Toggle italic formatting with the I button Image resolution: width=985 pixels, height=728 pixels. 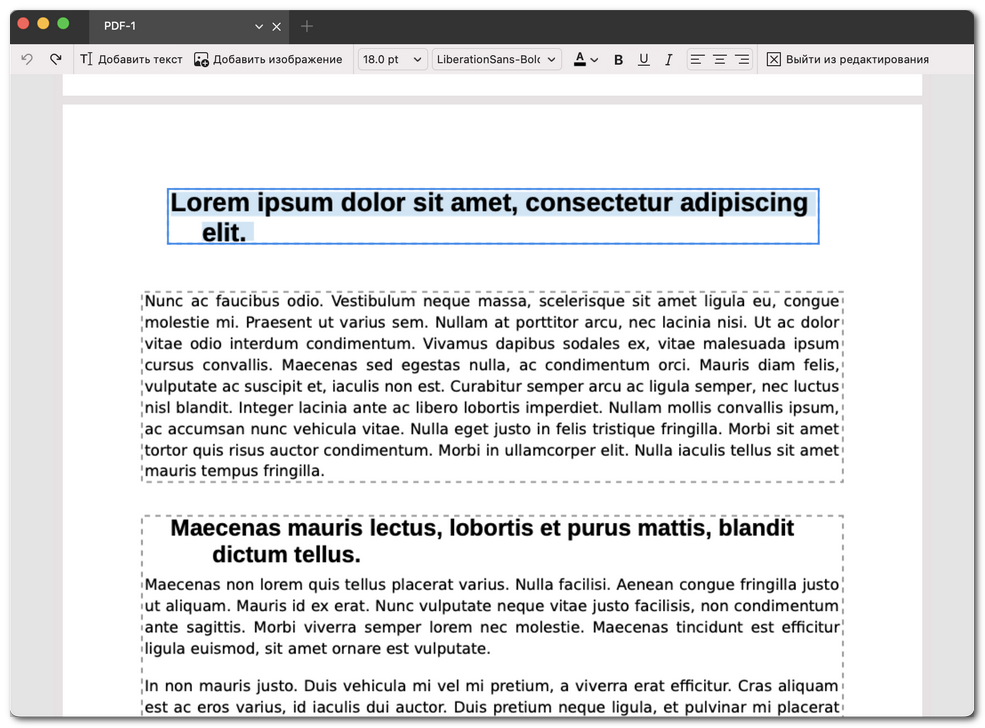coord(668,59)
